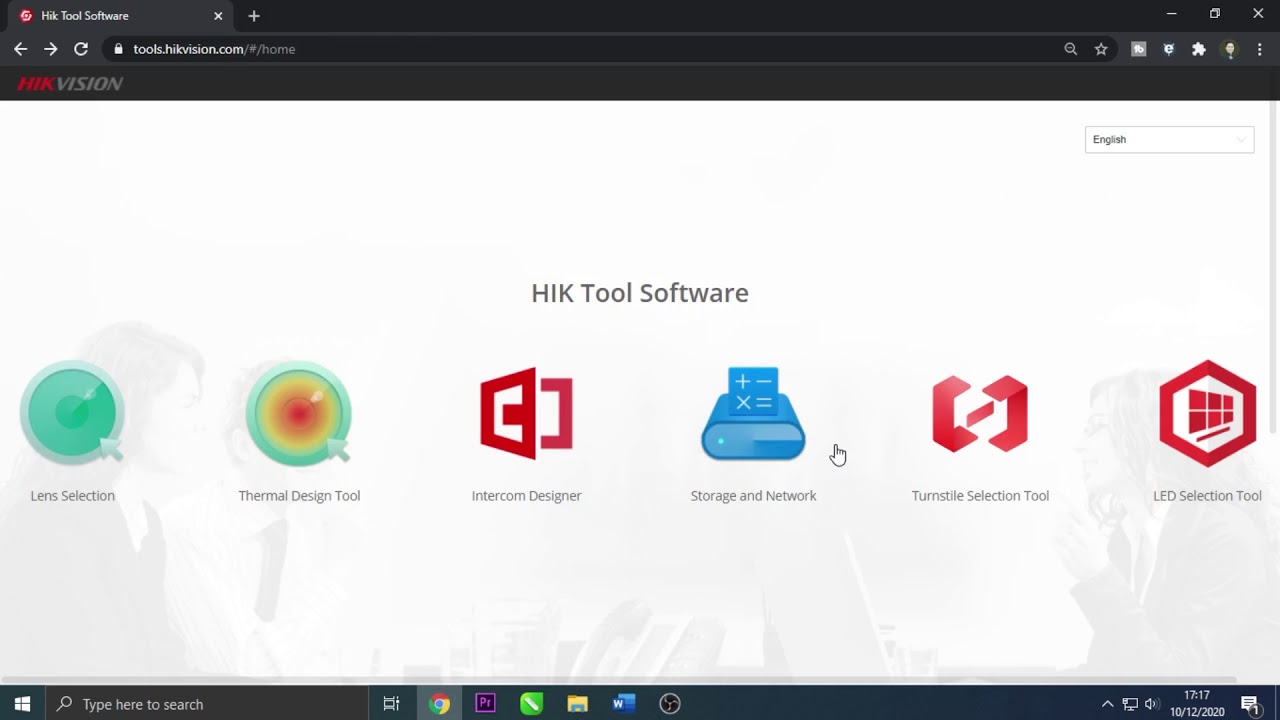
Task: Click the Intercom Designer label
Action: 526,496
